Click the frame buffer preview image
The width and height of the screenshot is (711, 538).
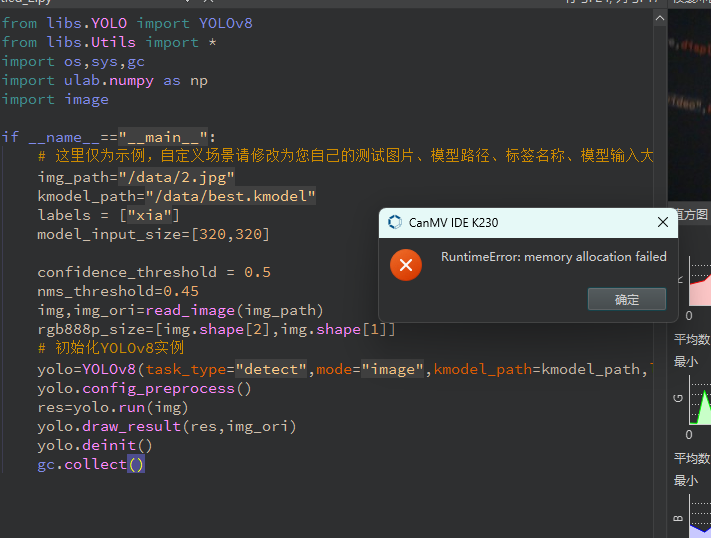(x=689, y=100)
